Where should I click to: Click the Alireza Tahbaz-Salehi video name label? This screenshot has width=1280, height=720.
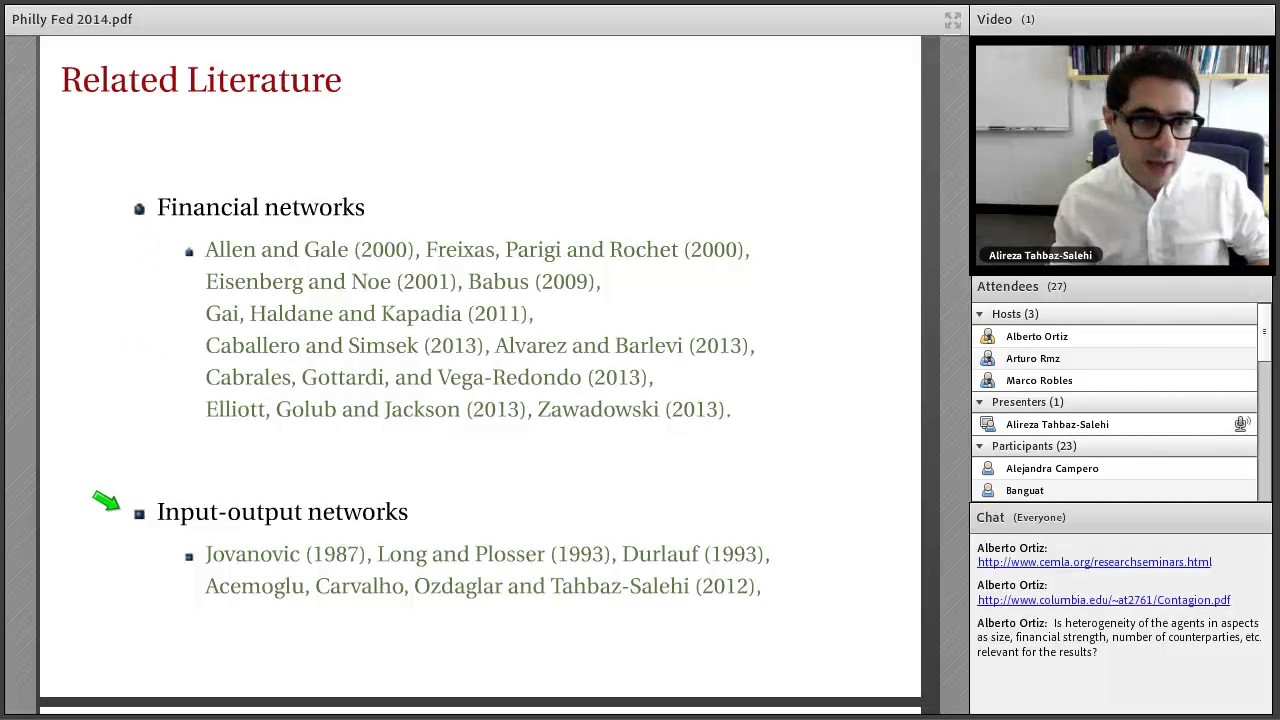pos(1040,256)
